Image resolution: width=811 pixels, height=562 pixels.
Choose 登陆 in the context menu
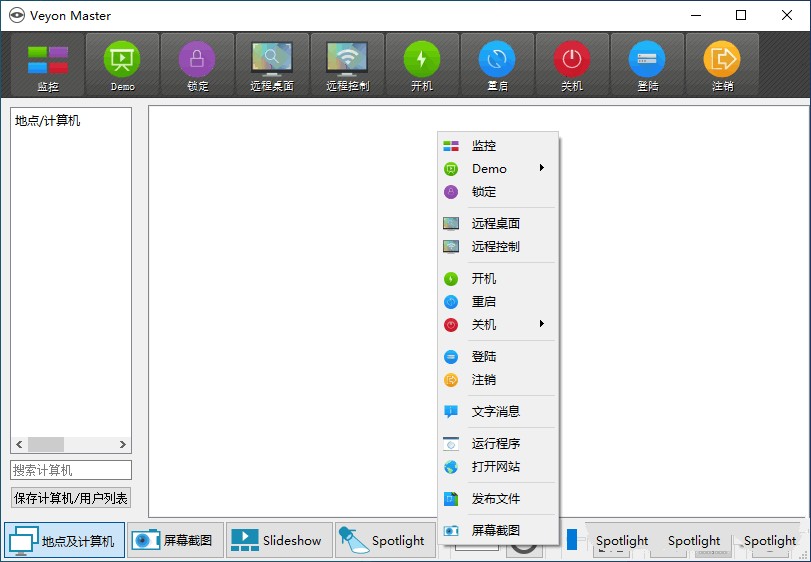[498, 357]
